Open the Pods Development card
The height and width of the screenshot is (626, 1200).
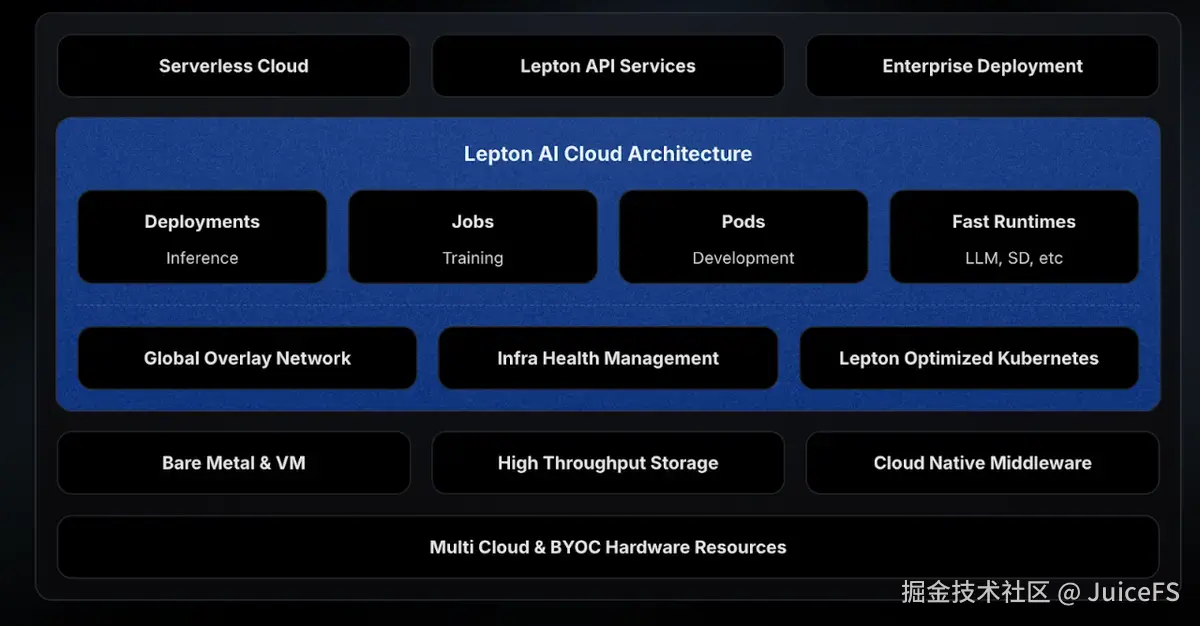point(743,237)
